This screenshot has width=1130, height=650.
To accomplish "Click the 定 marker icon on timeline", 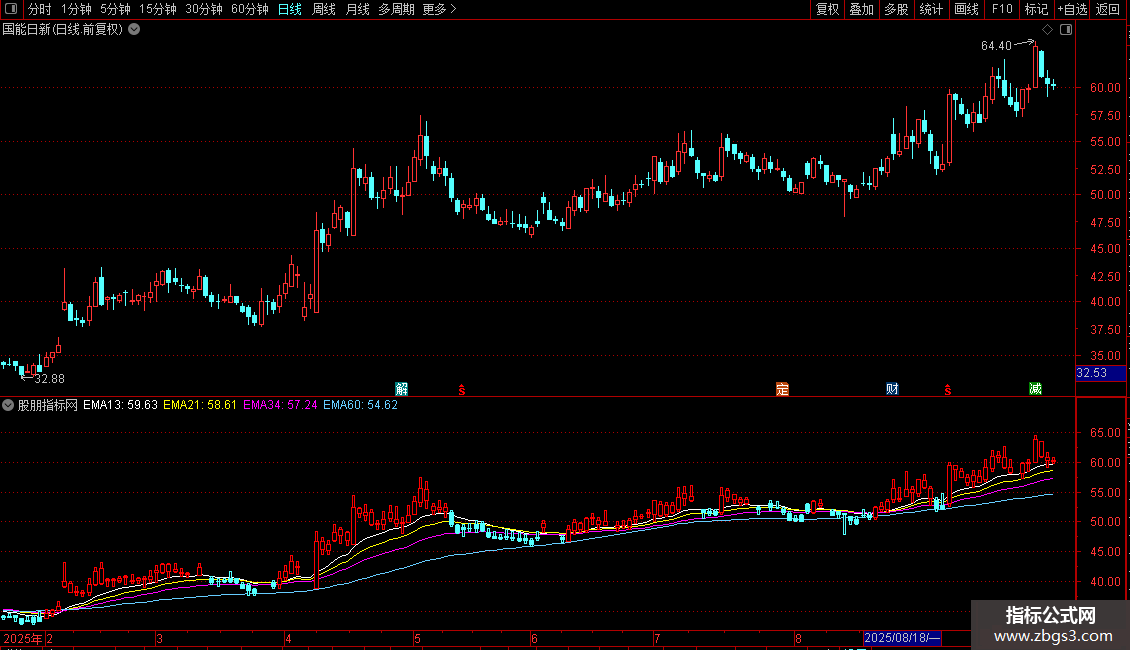I will [782, 389].
